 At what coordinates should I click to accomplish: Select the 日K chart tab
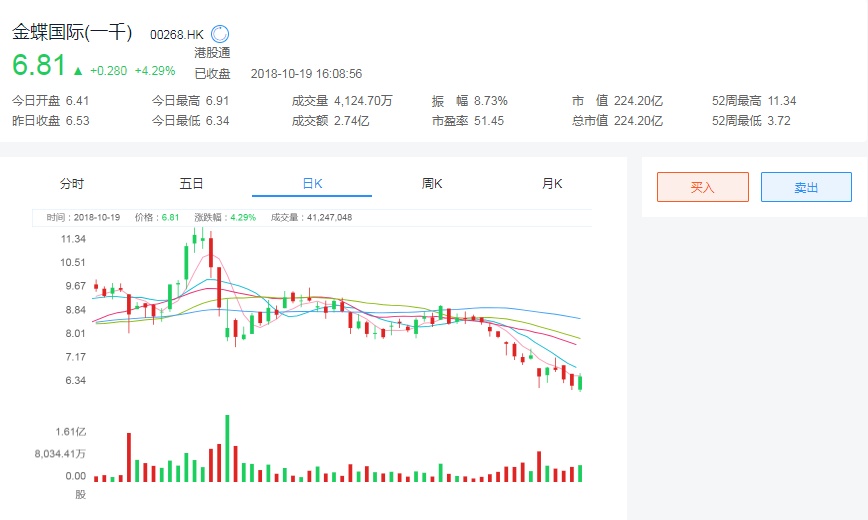tap(312, 184)
